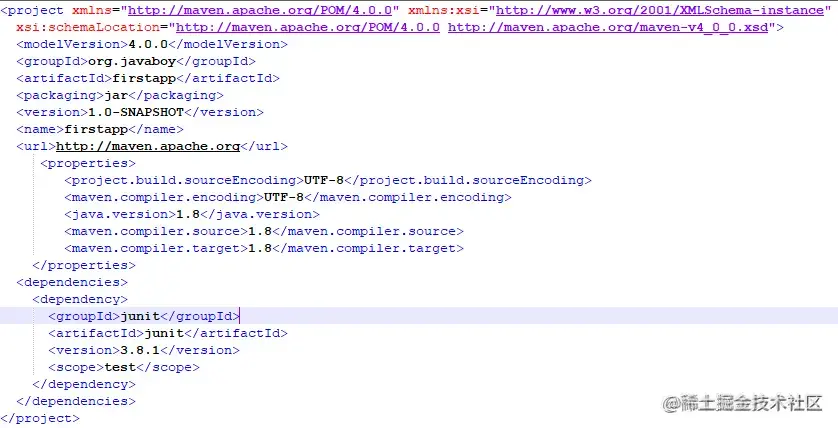Image resolution: width=838 pixels, height=428 pixels.
Task: Click the xmlns POM/4.0.0 URL link
Action: 260,10
